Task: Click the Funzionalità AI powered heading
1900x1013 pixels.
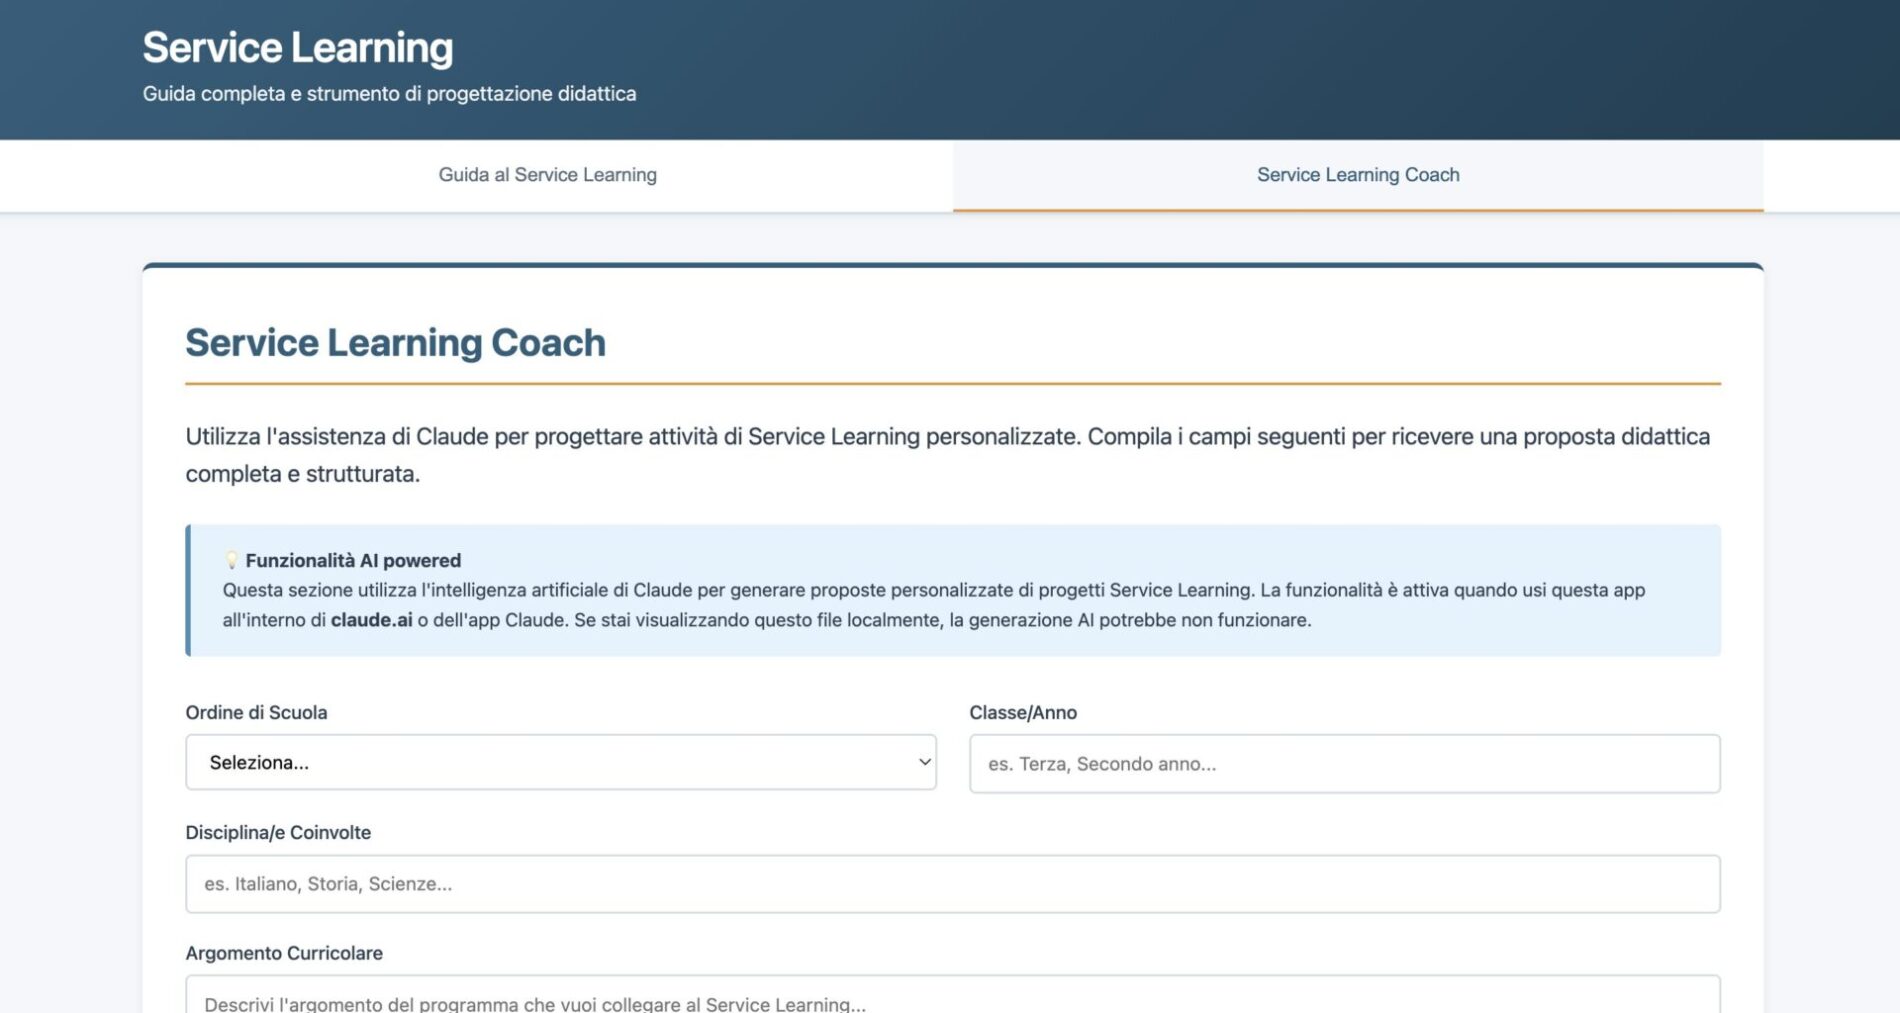Action: click(x=353, y=561)
